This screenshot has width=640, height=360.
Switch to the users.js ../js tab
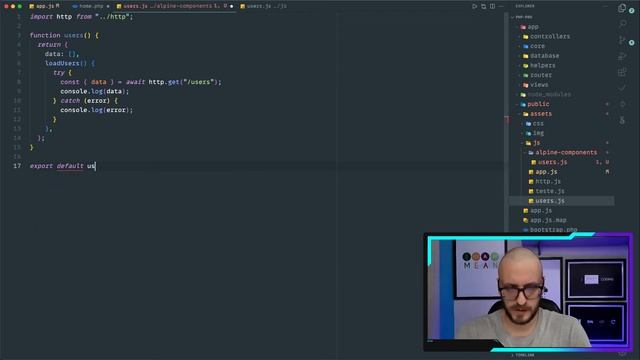click(x=264, y=6)
